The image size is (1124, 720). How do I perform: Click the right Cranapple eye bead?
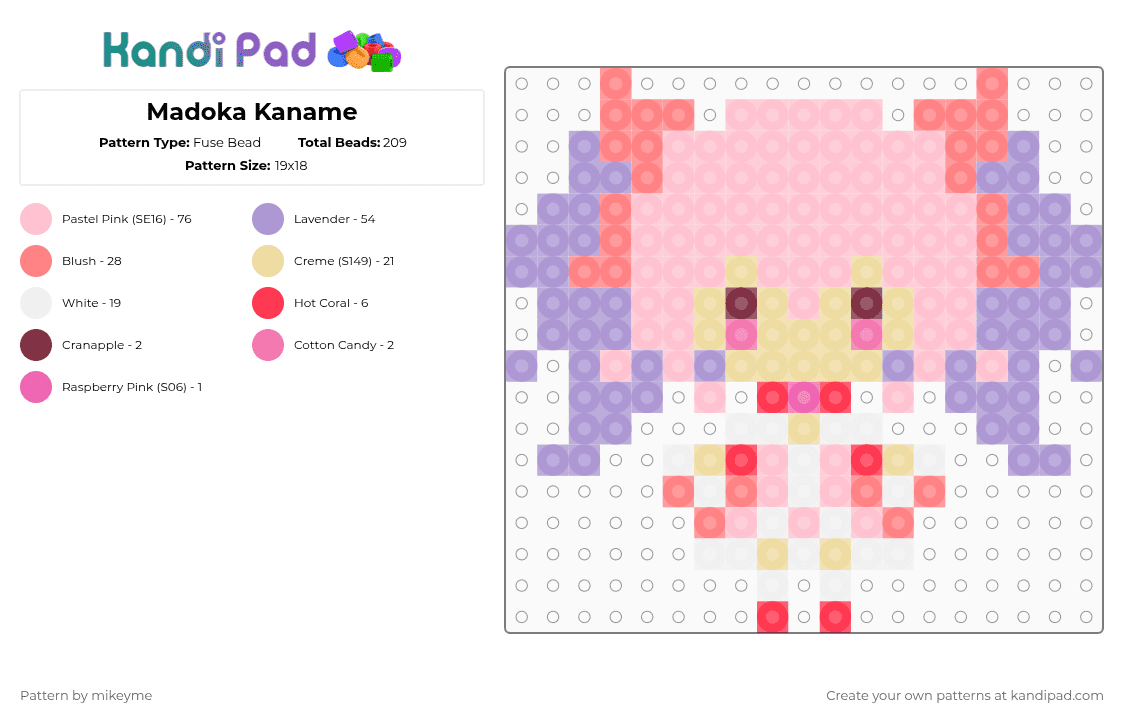click(867, 303)
